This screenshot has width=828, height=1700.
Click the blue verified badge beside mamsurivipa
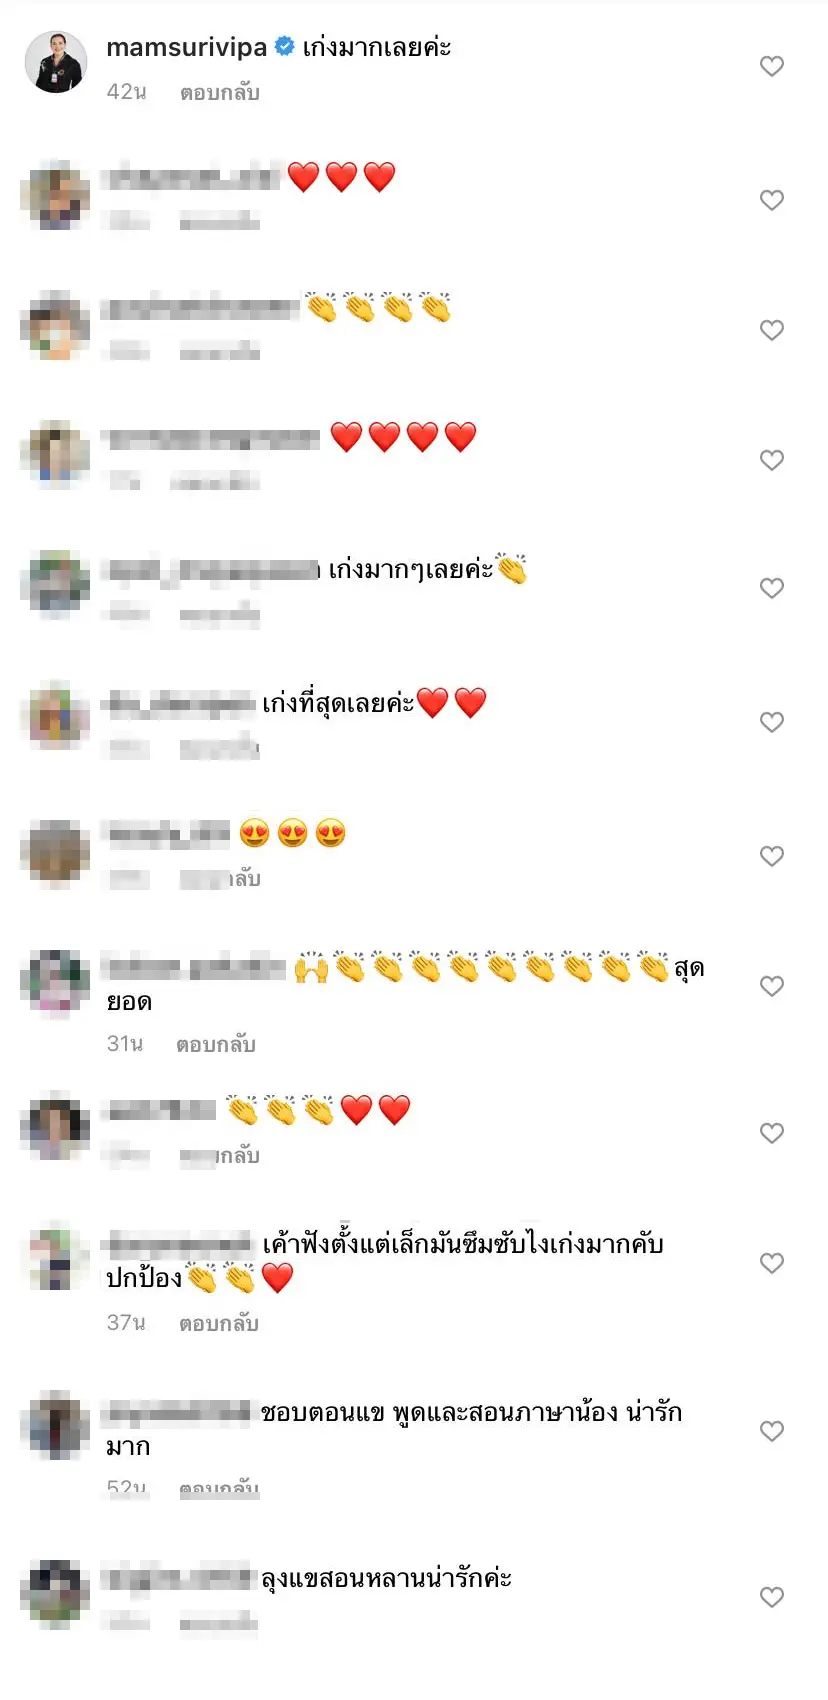click(284, 46)
